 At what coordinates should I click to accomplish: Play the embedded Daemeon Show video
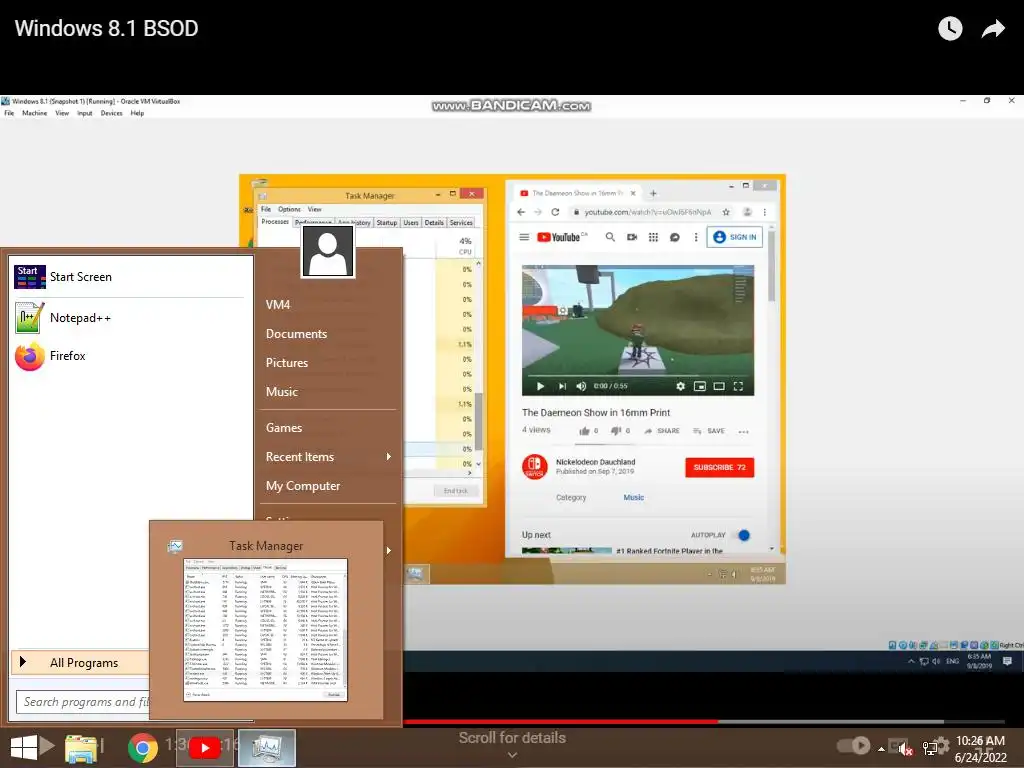point(540,386)
